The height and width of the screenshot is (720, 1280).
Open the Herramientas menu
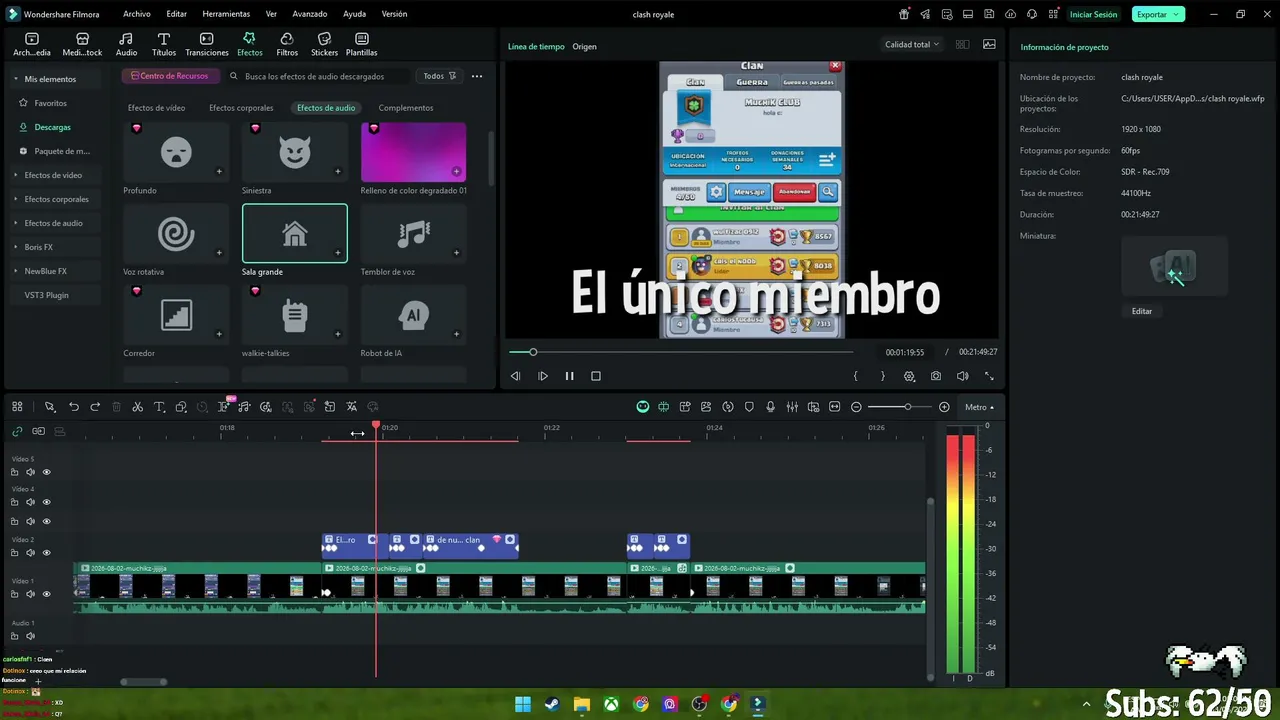click(226, 14)
